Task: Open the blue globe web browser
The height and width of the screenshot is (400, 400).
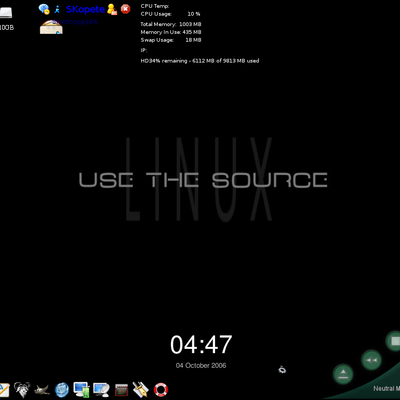Action: (62, 389)
